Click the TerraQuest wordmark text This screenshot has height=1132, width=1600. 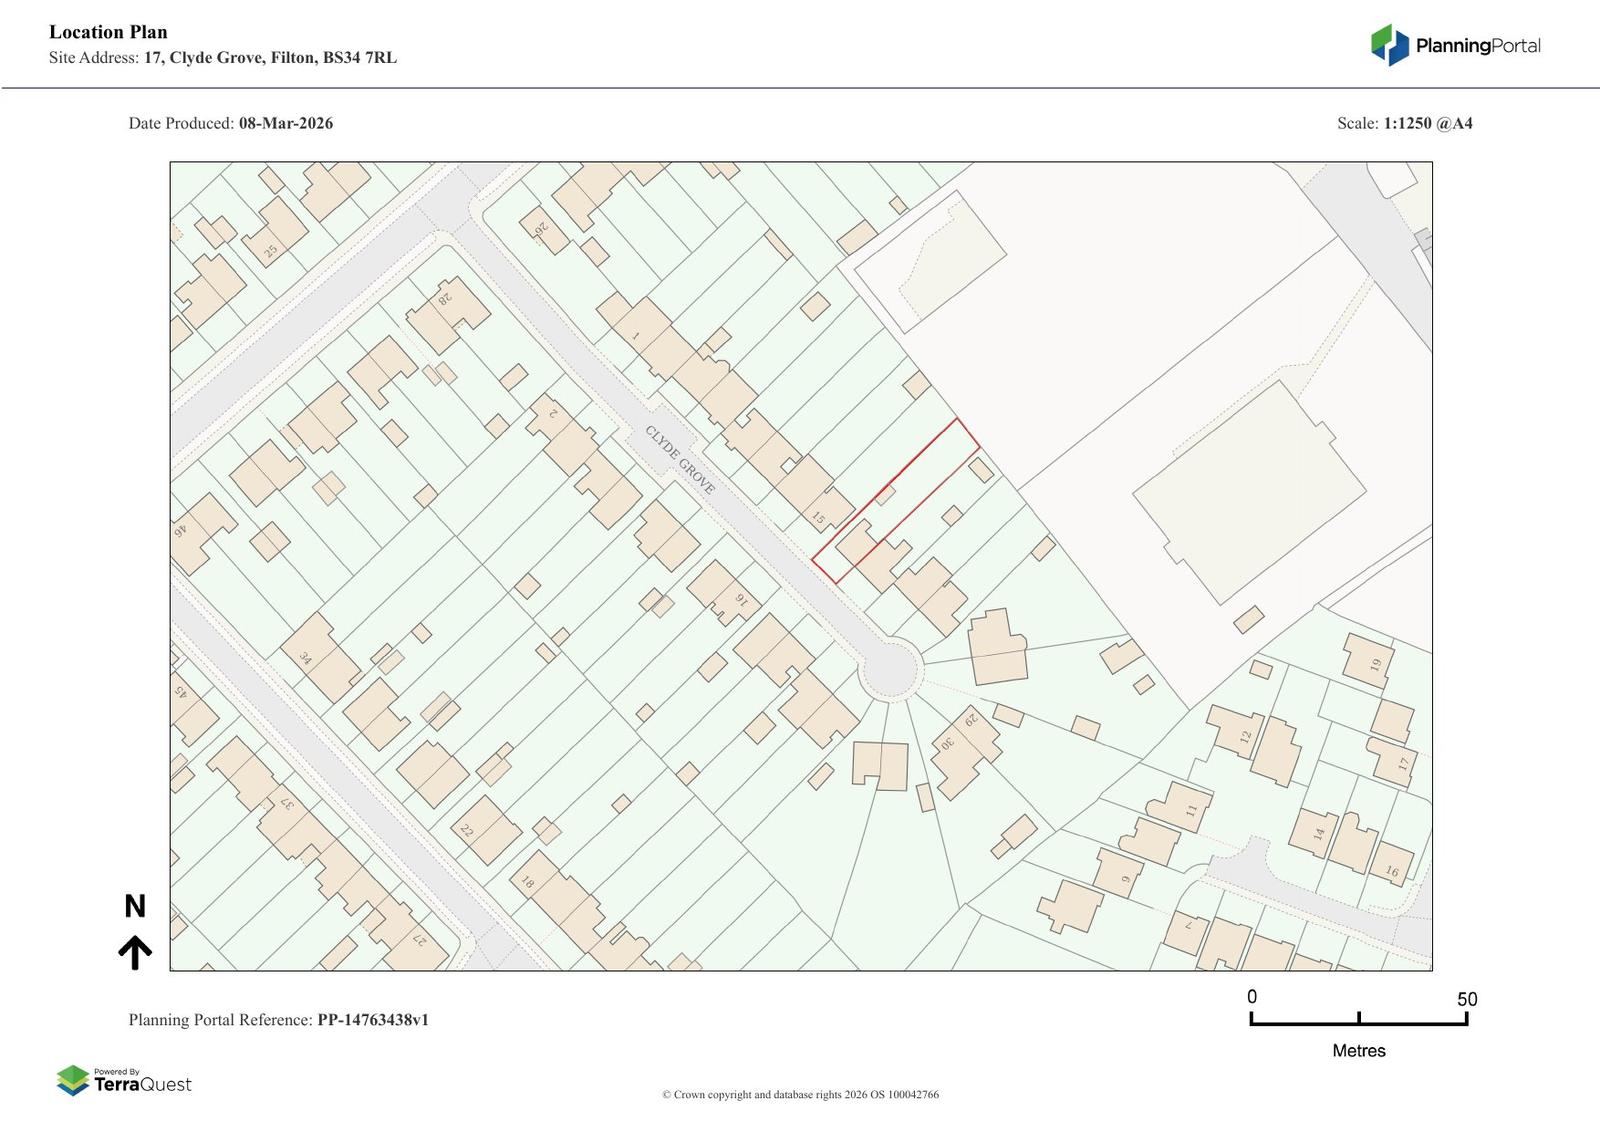click(x=143, y=1085)
